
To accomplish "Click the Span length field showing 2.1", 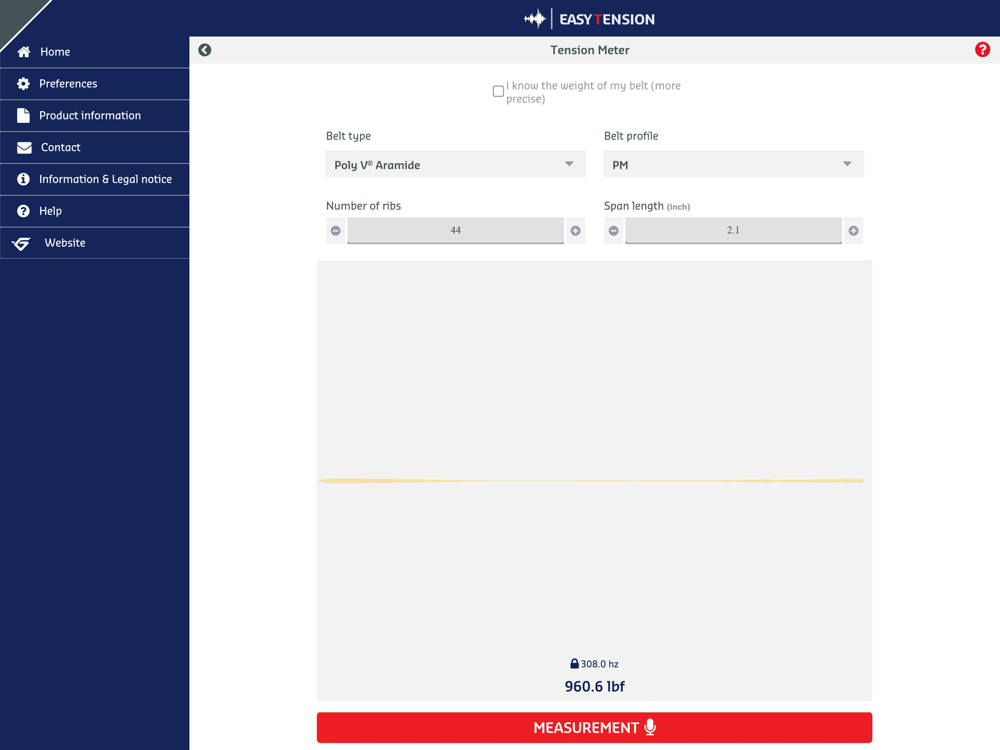I will point(733,230).
